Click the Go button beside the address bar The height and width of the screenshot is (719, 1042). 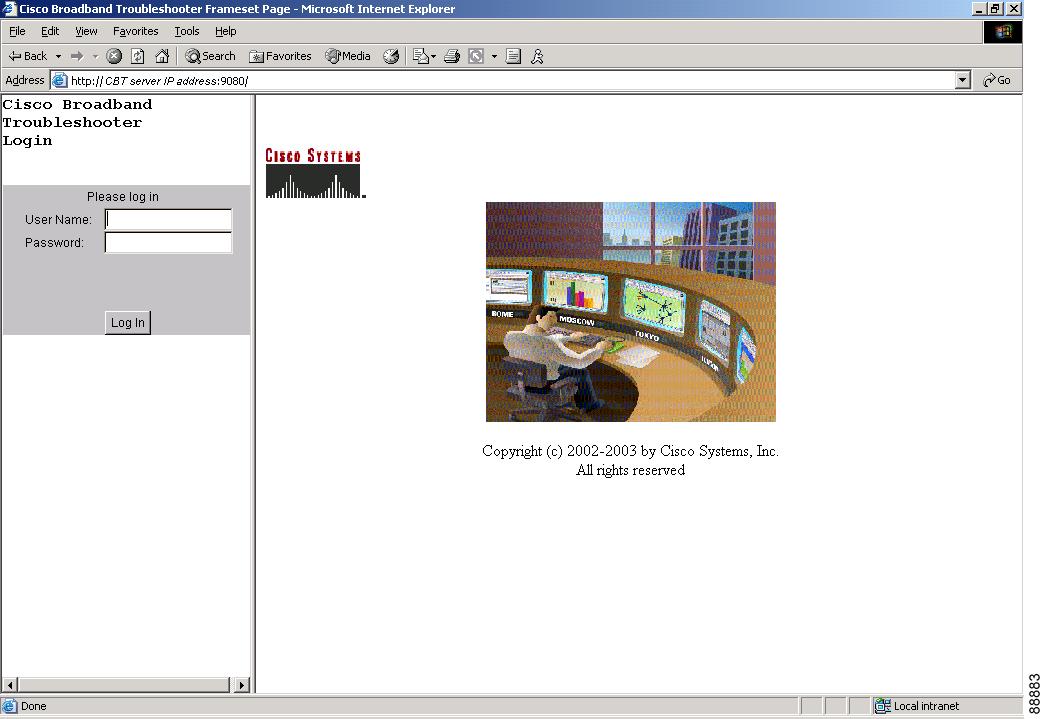(997, 80)
